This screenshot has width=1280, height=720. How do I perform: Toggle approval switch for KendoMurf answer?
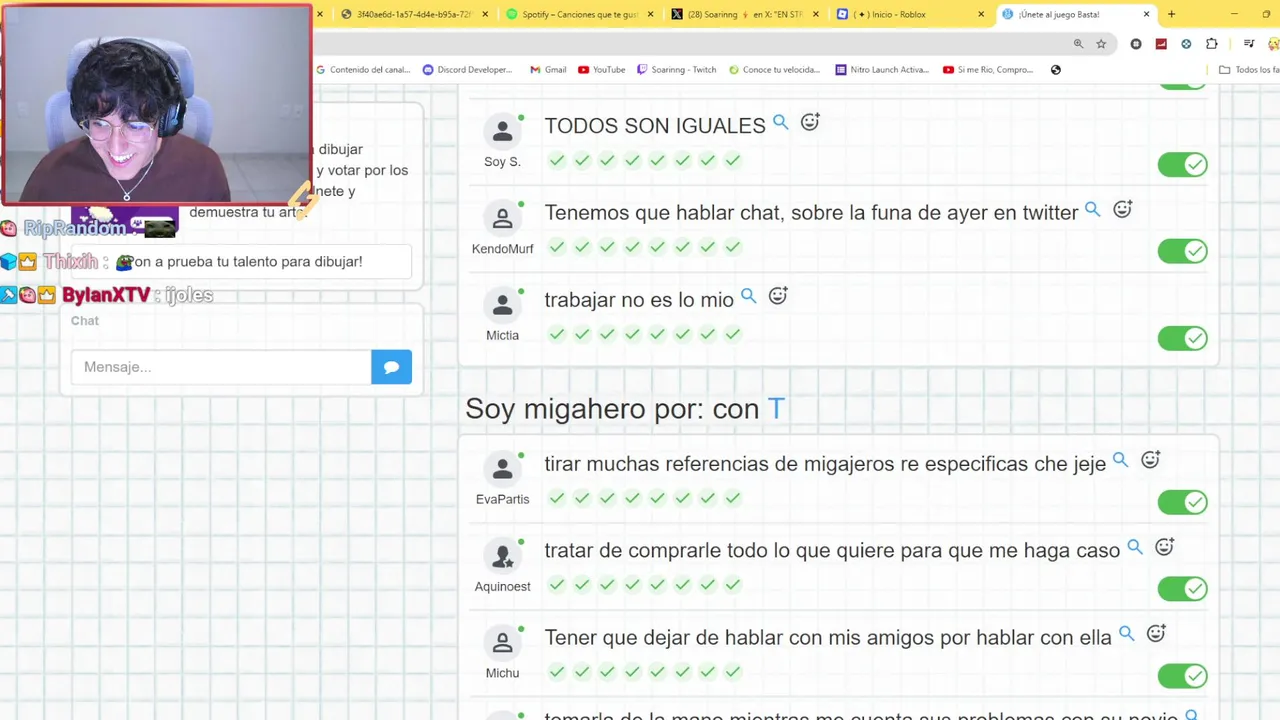tap(1183, 251)
